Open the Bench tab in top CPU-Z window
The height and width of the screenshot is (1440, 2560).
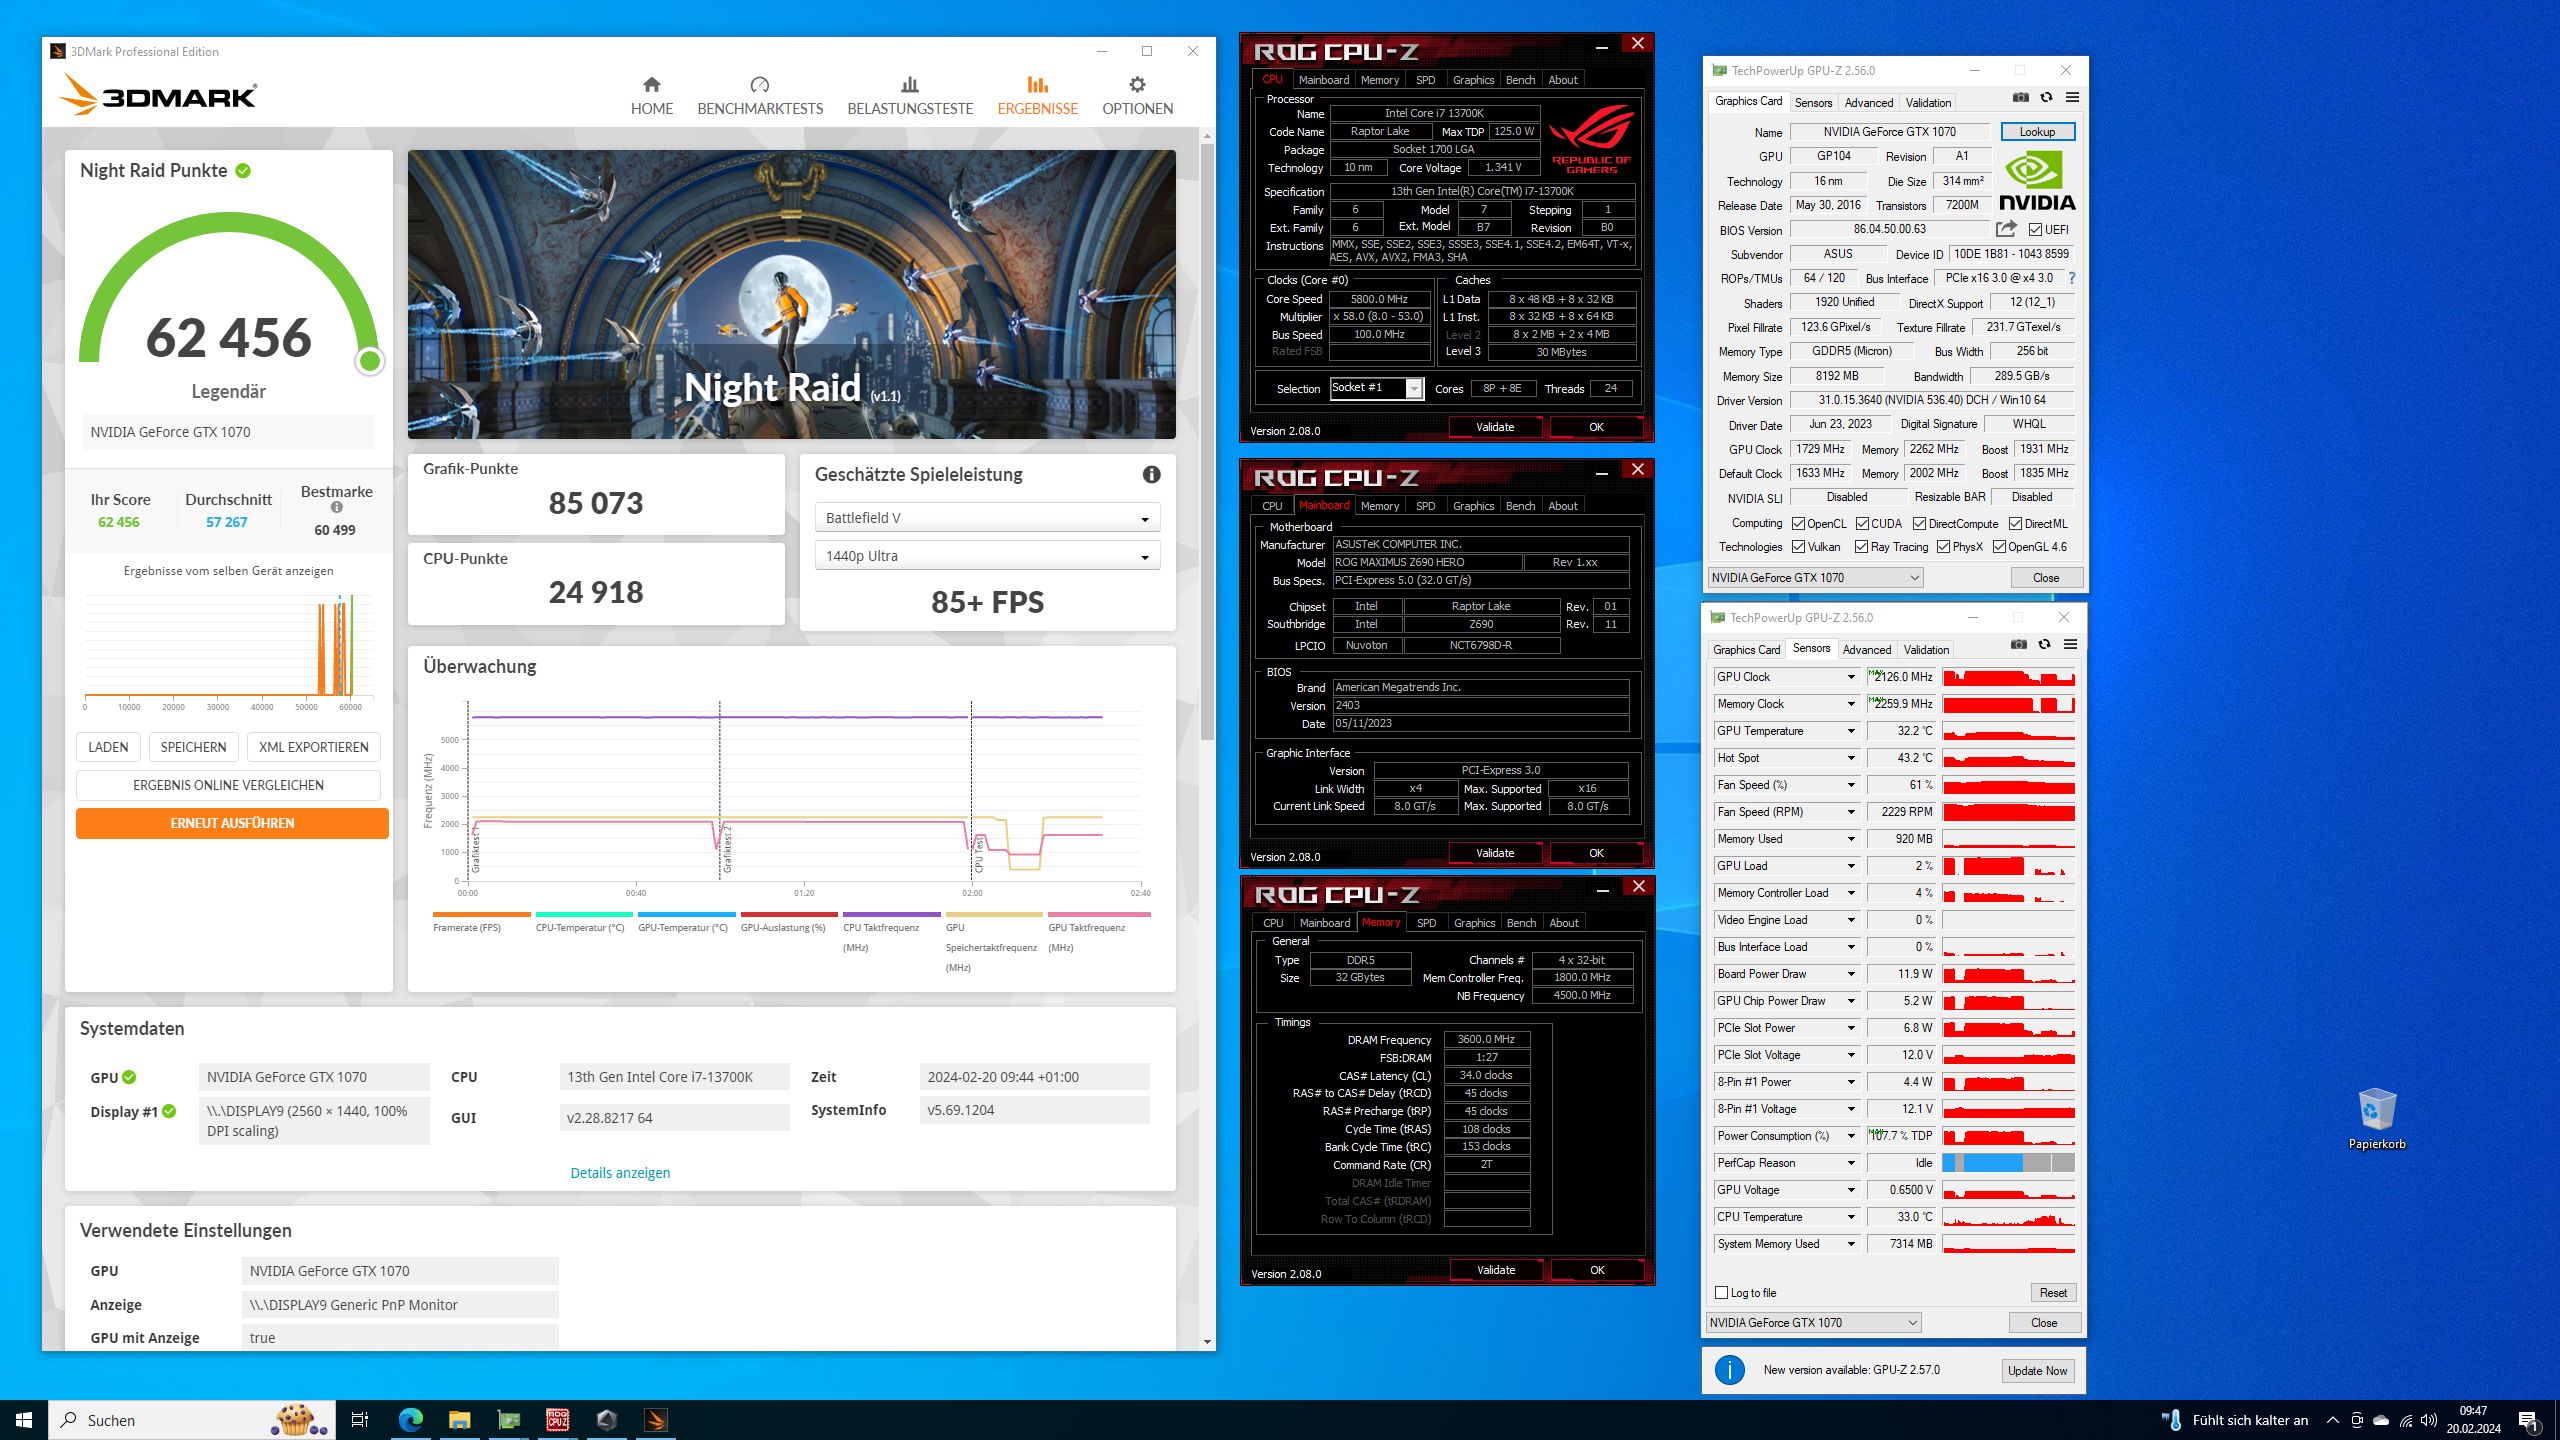pyautogui.click(x=1520, y=80)
